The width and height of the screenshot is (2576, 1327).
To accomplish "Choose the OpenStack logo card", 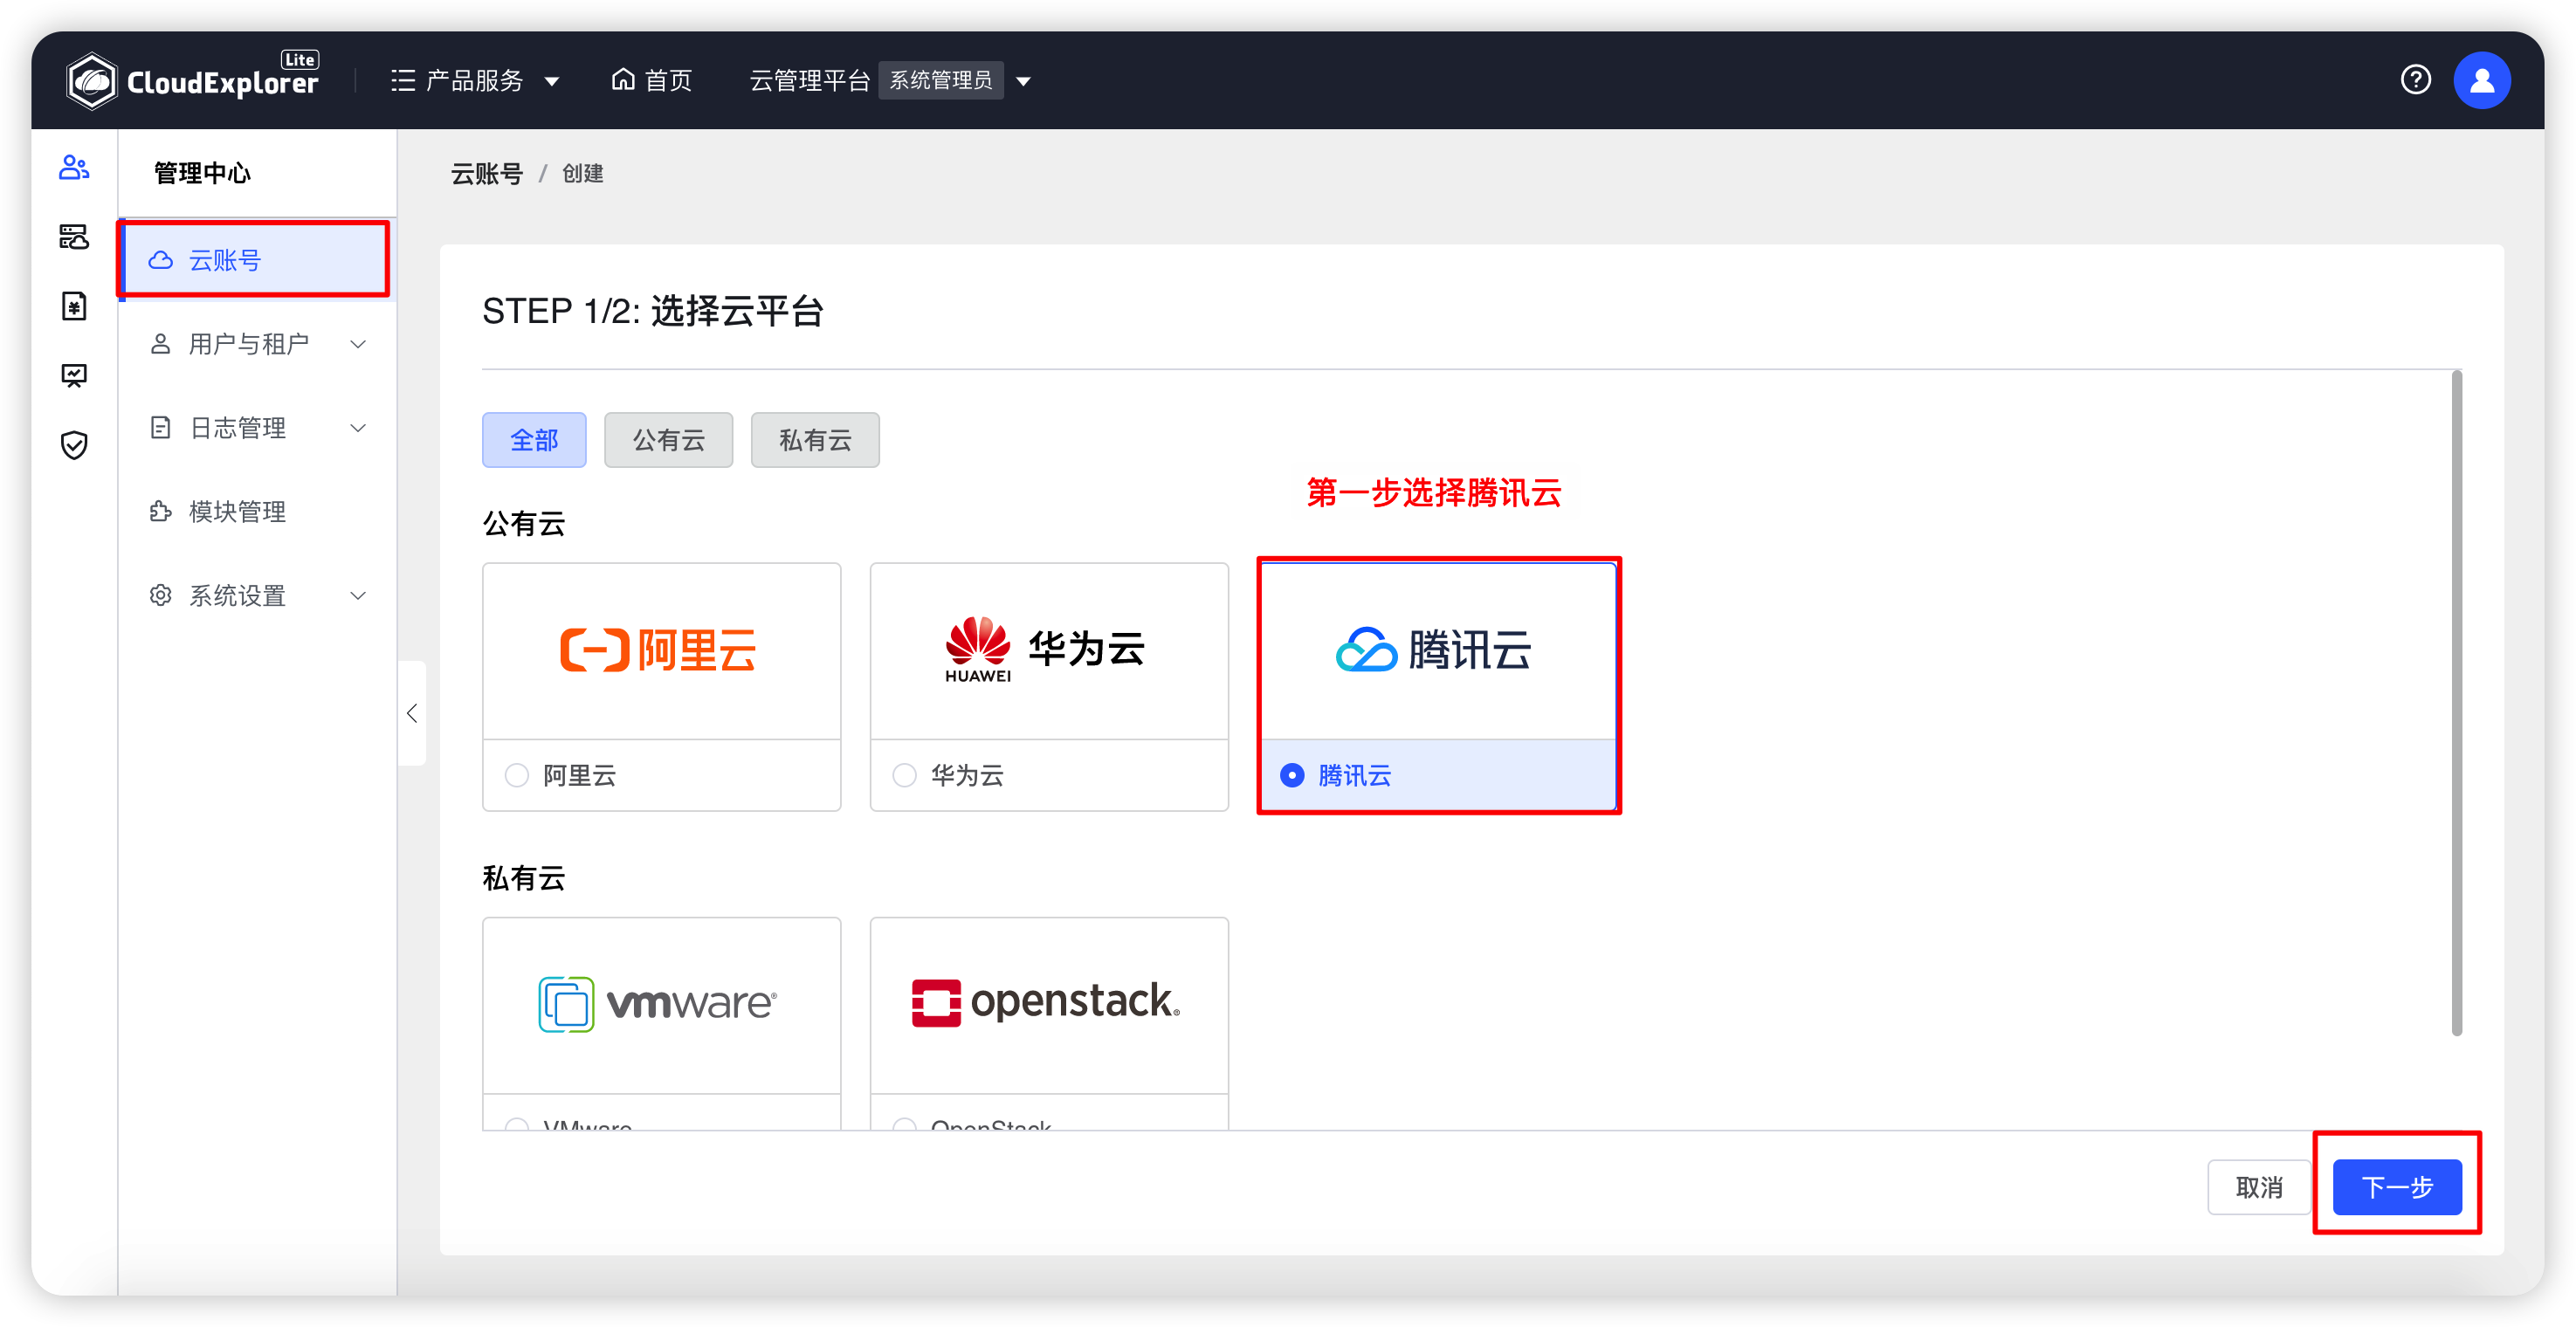I will (x=1049, y=1005).
